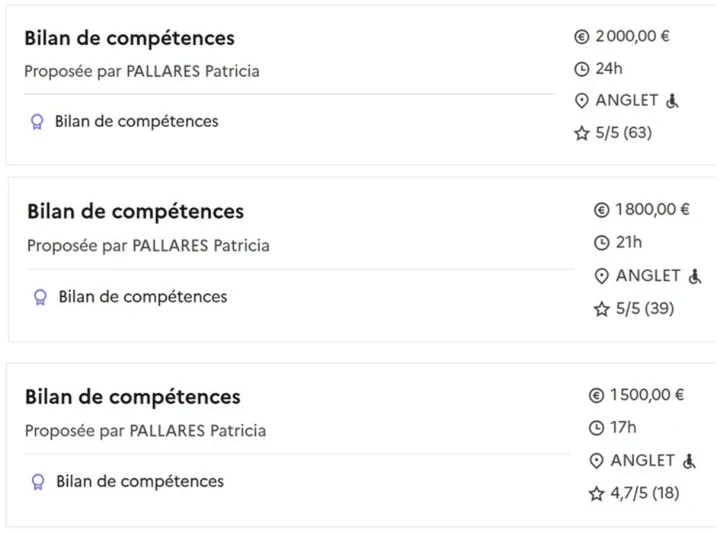
Task: Click the star icon beside 5/5 (63)
Action: click(582, 133)
